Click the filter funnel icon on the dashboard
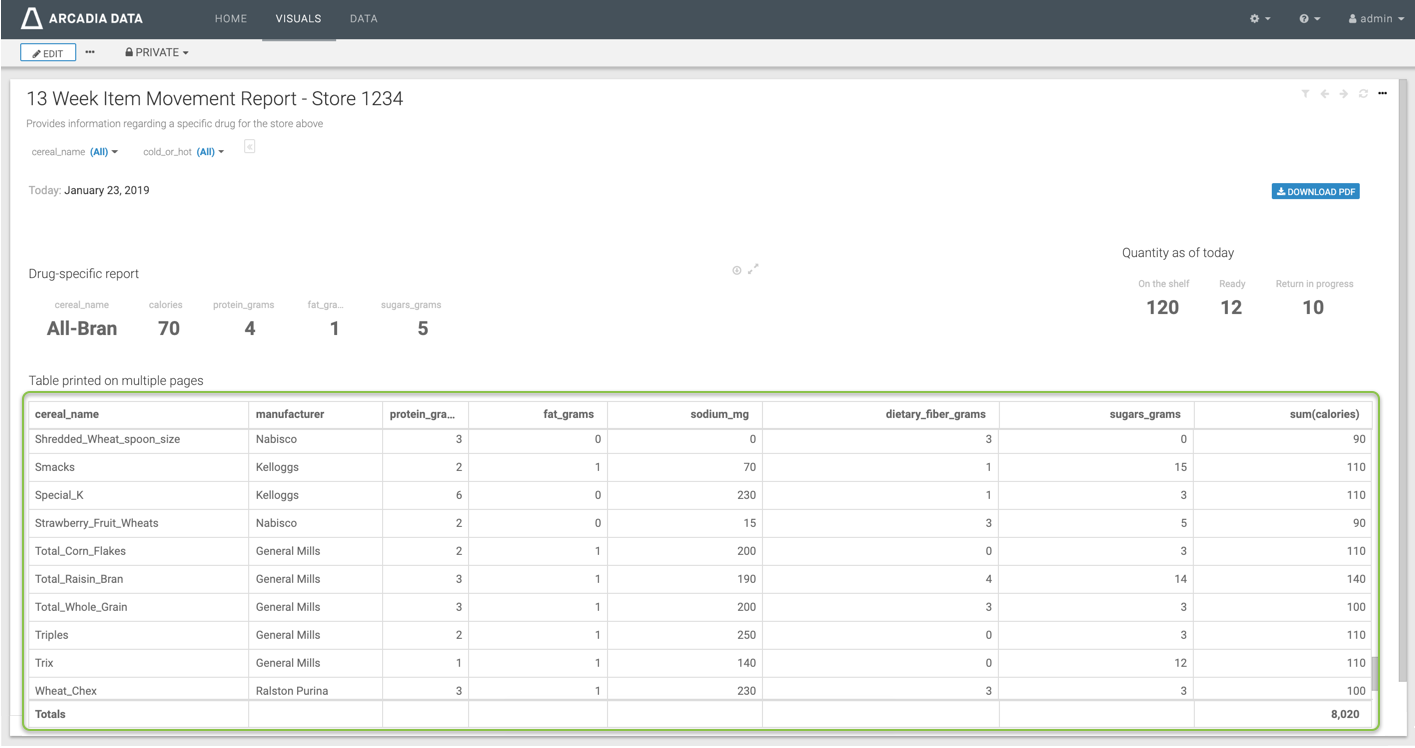This screenshot has height=748, width=1415. coord(1305,94)
